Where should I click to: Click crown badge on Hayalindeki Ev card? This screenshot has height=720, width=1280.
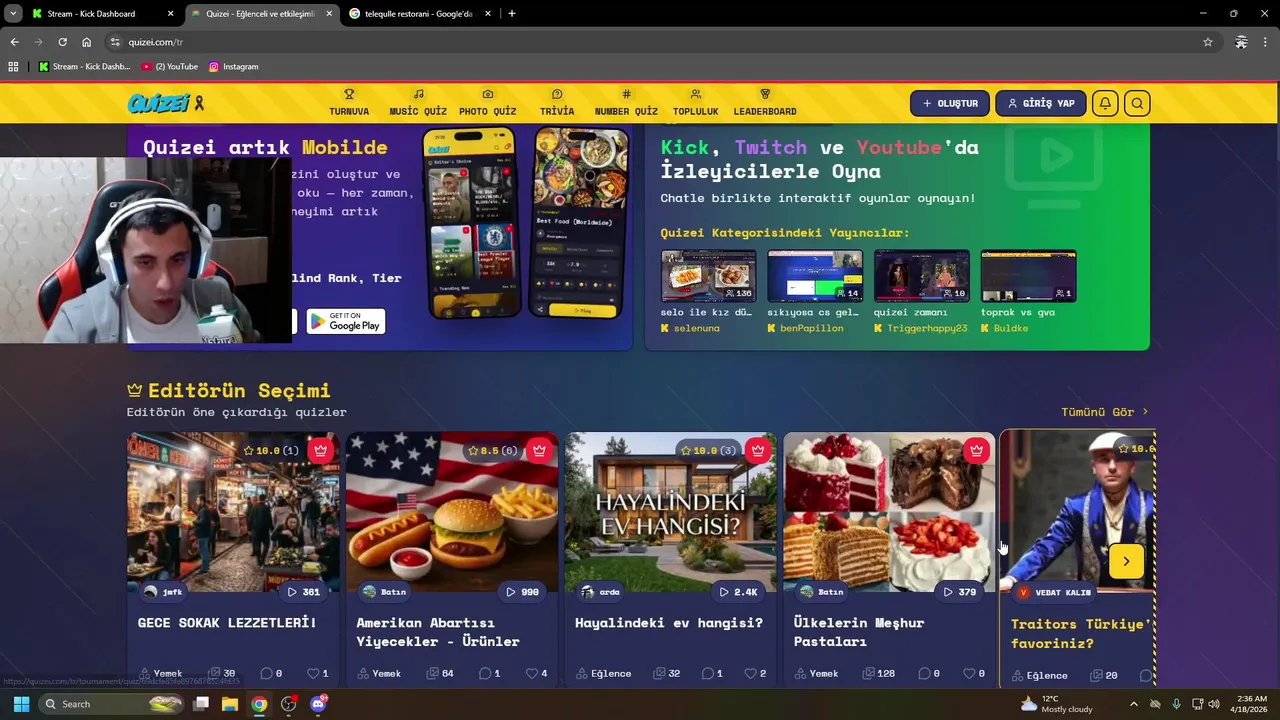click(758, 450)
